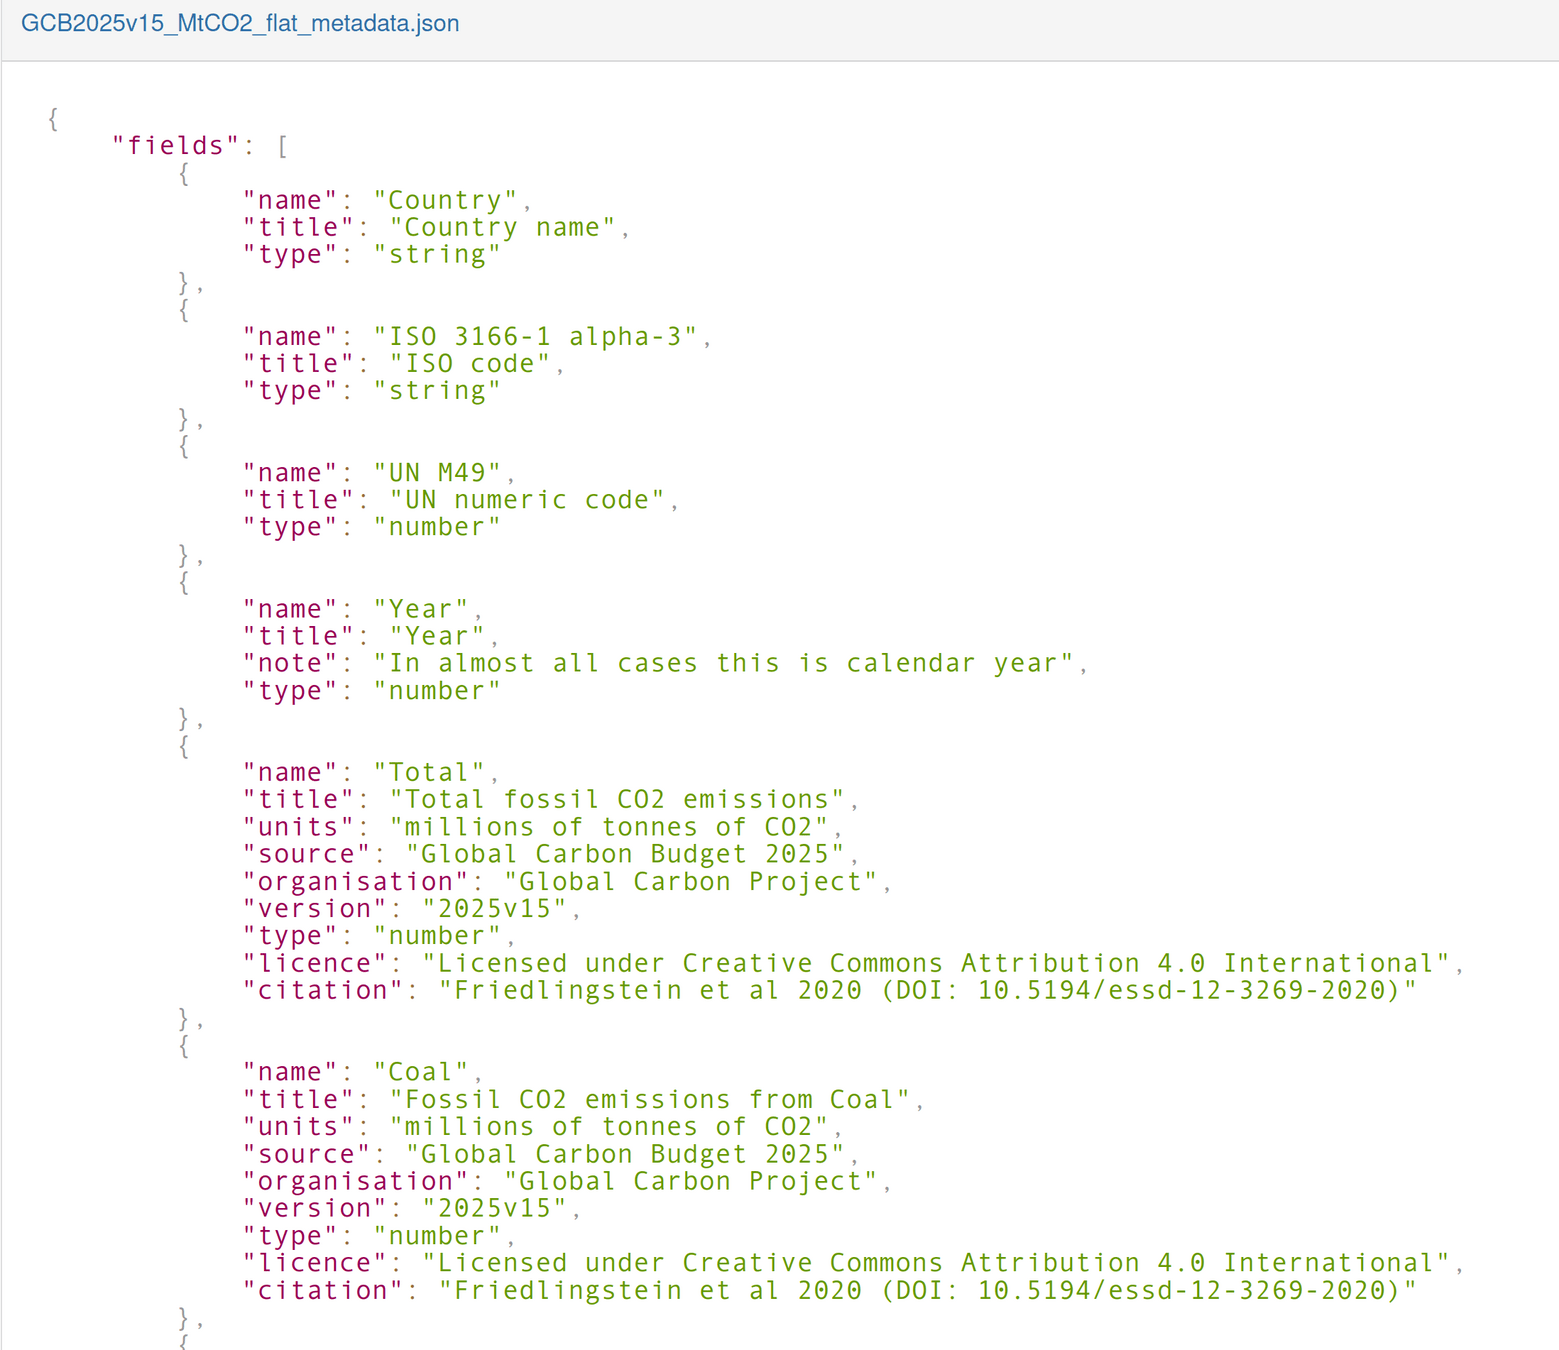Click the "UN M49" name value

coord(437,472)
